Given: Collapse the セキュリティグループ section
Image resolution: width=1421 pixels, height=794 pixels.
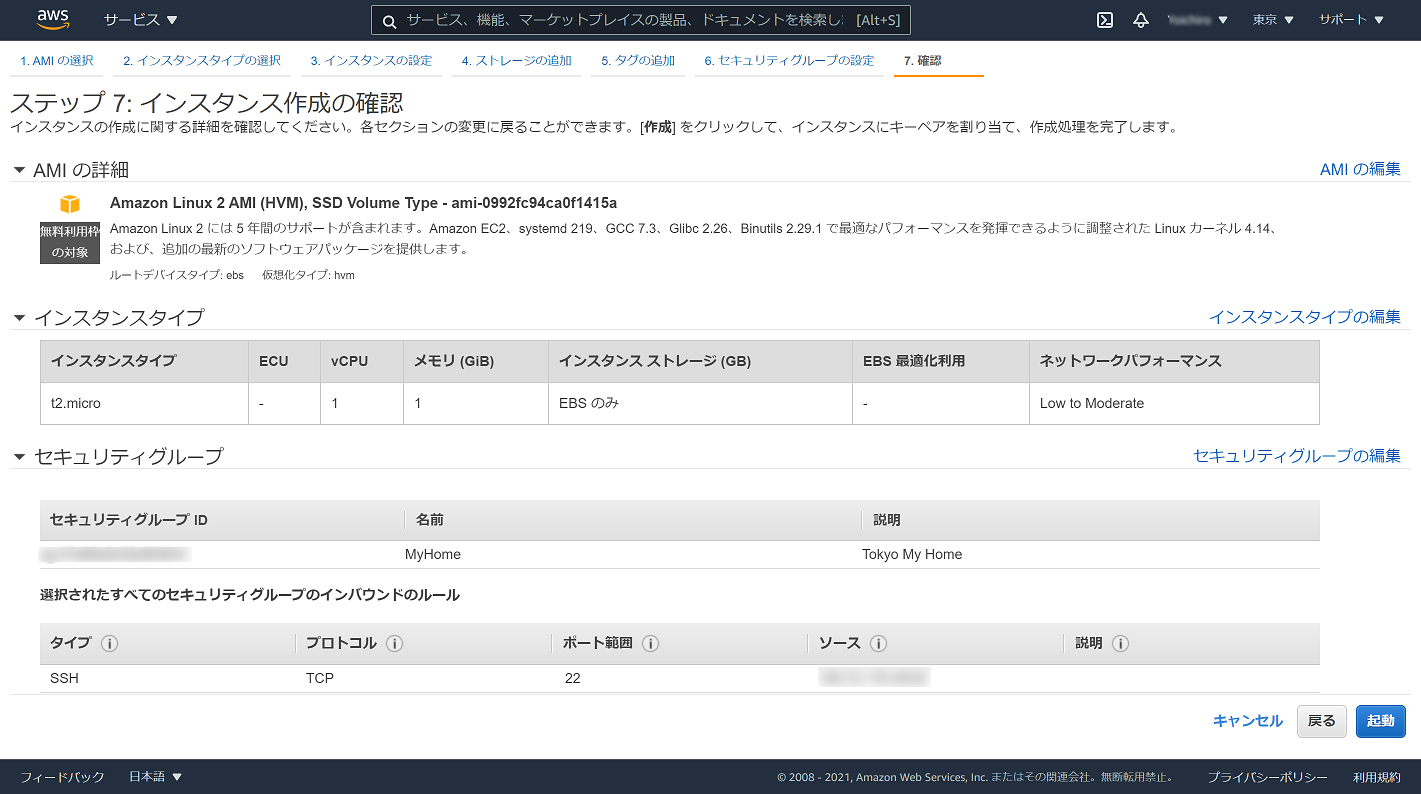Looking at the screenshot, I should 19,456.
